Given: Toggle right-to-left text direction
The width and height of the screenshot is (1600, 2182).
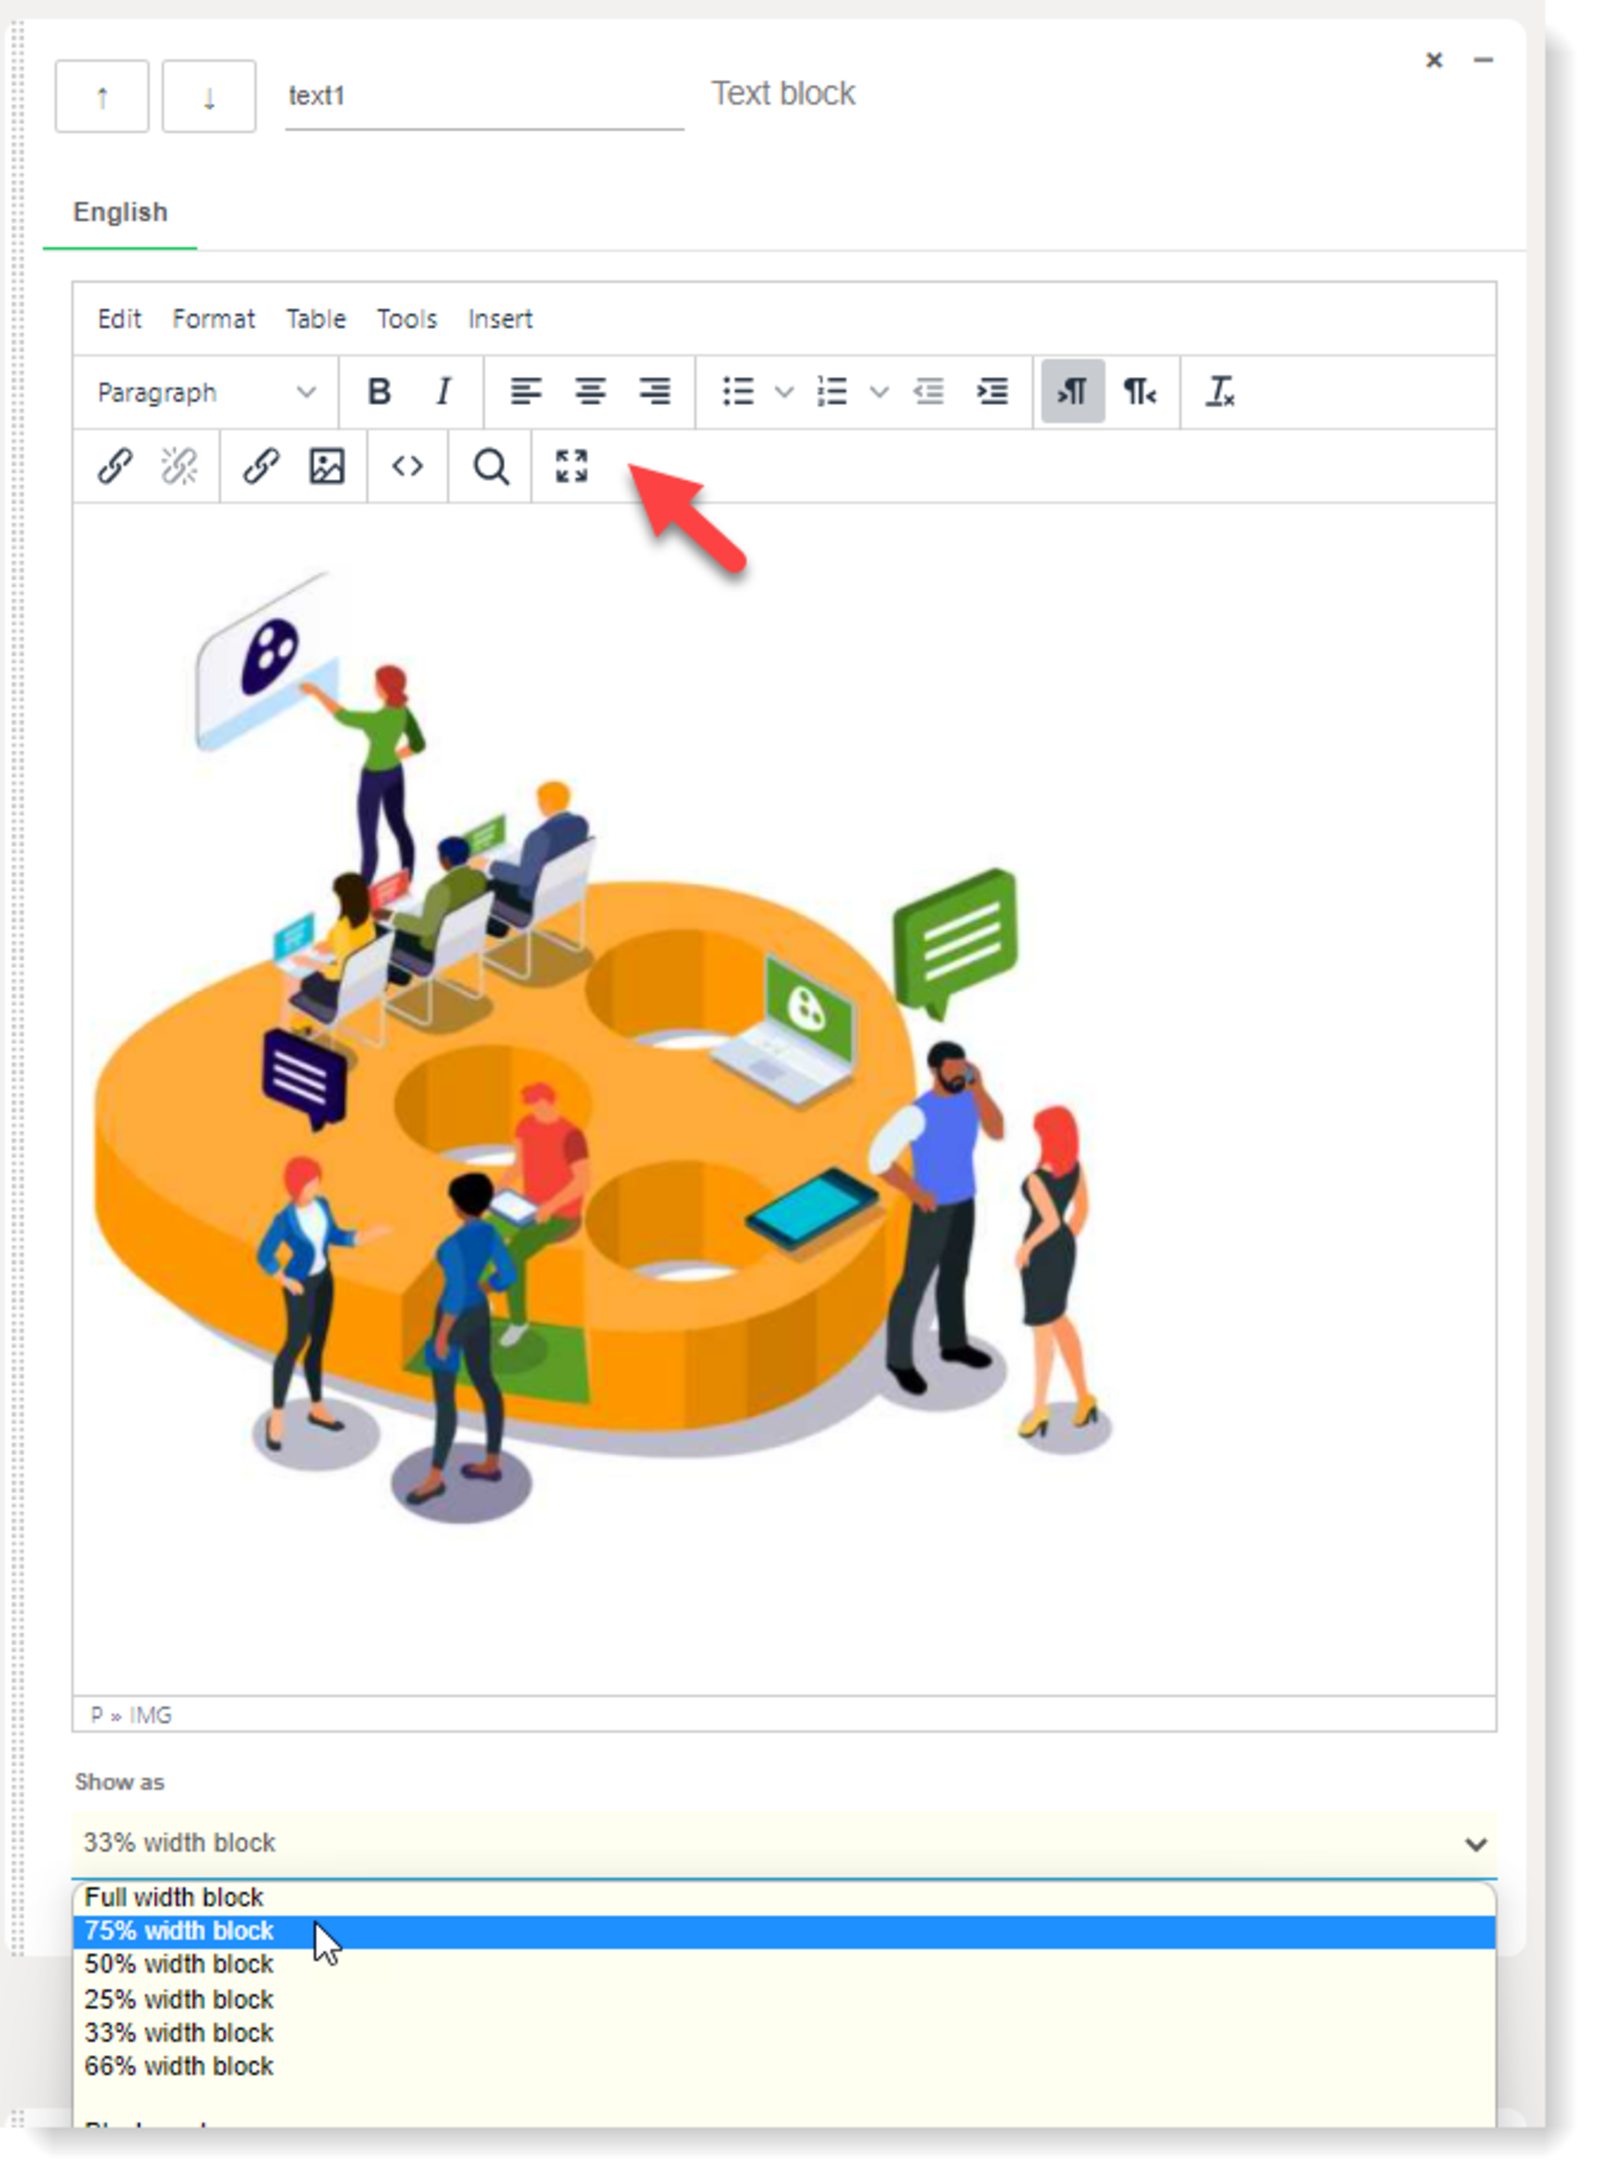Looking at the screenshot, I should tap(1139, 391).
